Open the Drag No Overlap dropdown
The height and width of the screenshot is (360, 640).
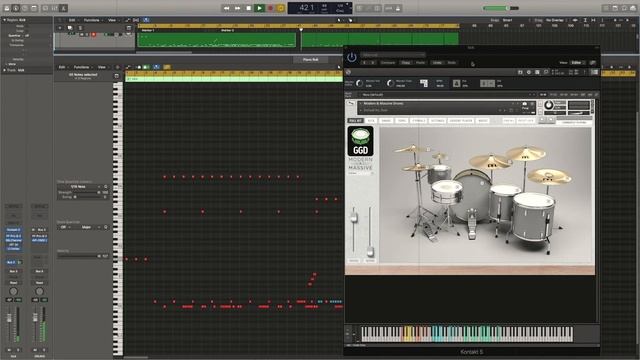556,20
